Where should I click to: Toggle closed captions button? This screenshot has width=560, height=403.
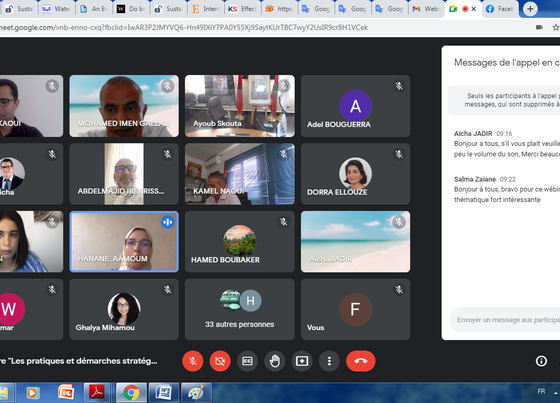[247, 361]
